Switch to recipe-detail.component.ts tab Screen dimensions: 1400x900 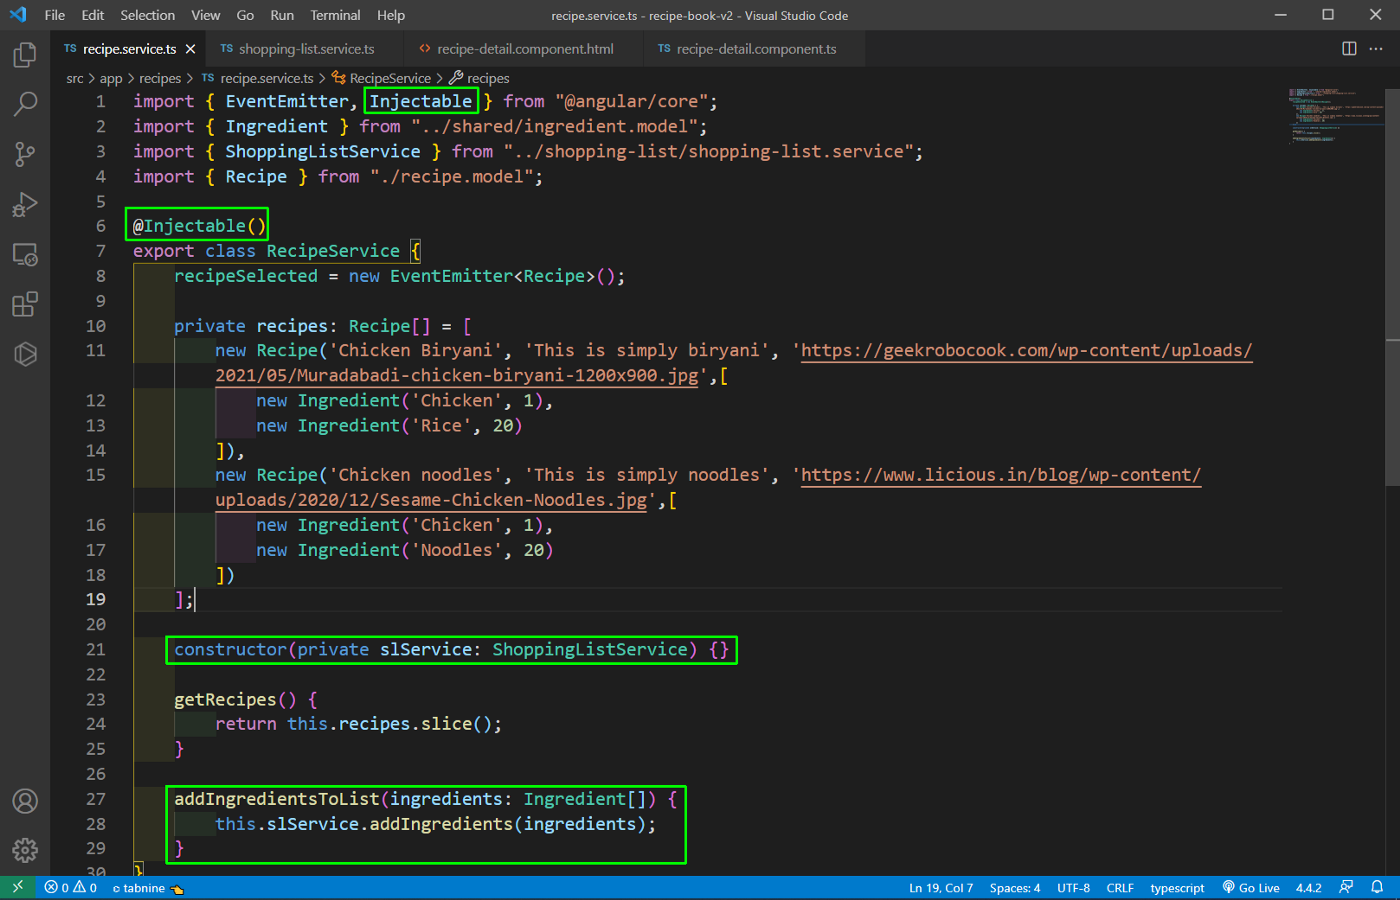756,49
